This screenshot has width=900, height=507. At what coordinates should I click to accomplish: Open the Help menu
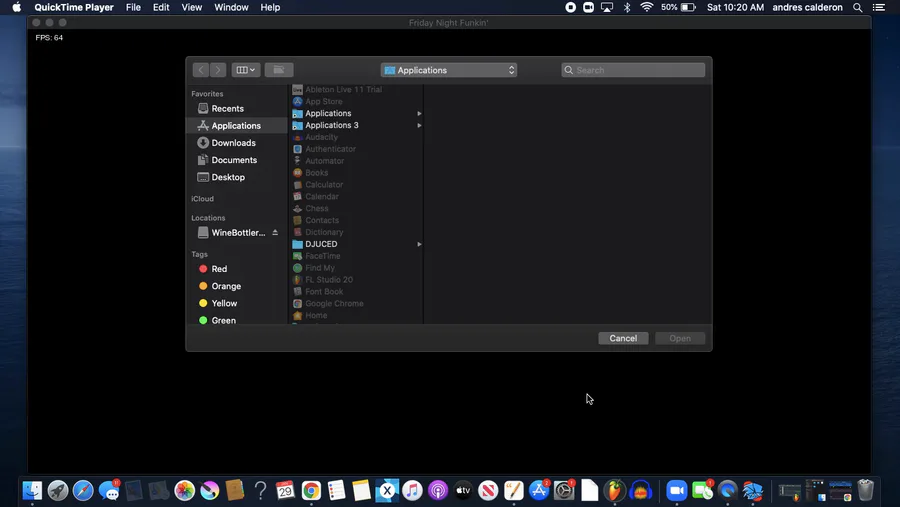270,7
